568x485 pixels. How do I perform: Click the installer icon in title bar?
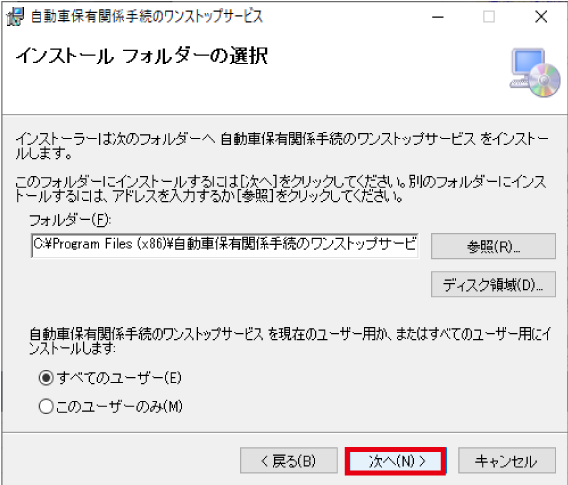pos(15,17)
